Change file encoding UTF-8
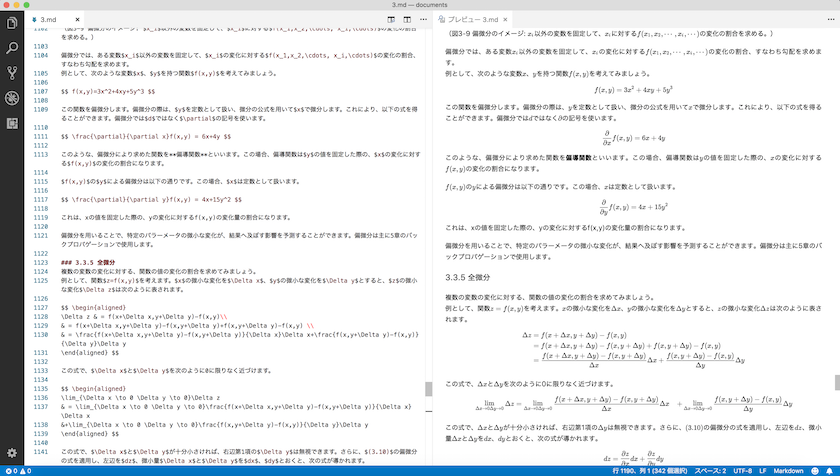 click(x=742, y=471)
